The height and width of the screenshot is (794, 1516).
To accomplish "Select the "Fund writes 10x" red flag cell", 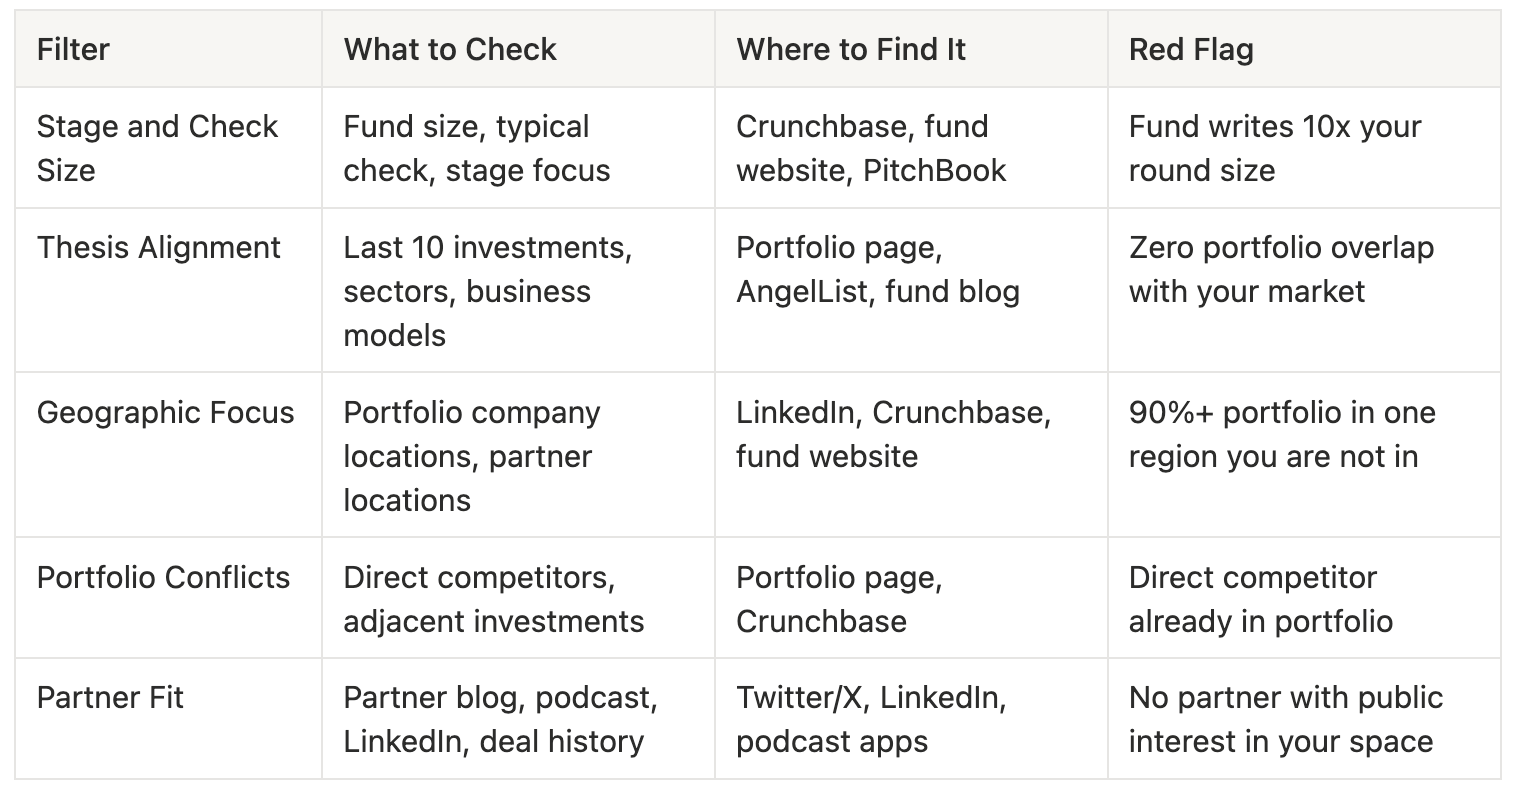I will 1275,148.
